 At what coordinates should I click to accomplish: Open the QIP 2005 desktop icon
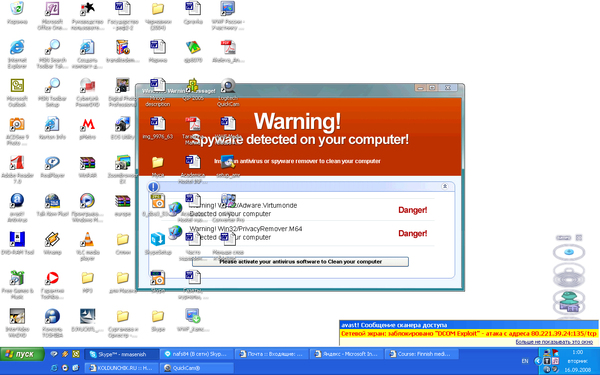pyautogui.click(x=193, y=86)
